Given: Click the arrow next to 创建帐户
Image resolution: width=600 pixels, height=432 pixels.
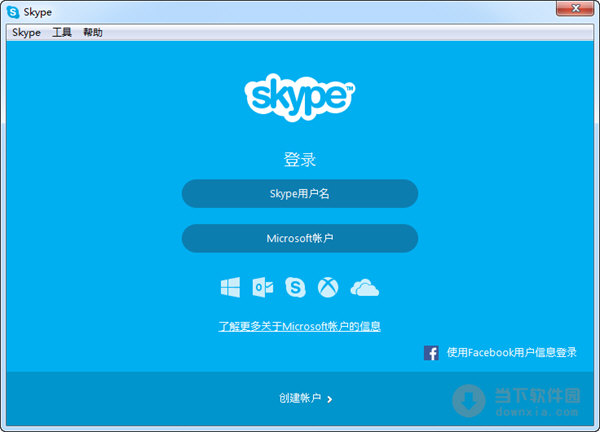Looking at the screenshot, I should point(329,399).
